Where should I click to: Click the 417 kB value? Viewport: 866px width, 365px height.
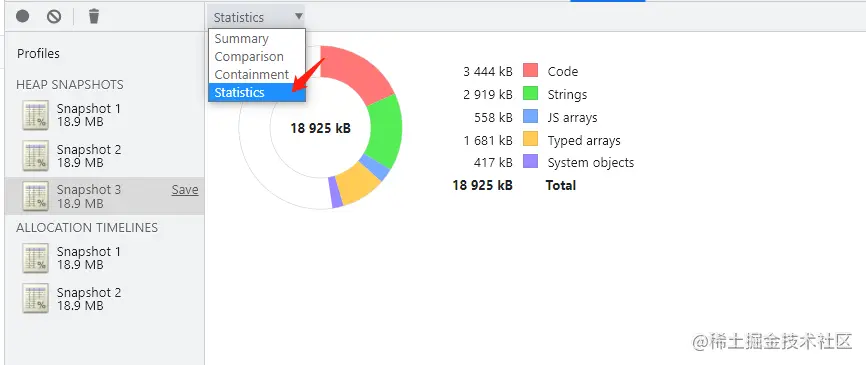(x=493, y=163)
